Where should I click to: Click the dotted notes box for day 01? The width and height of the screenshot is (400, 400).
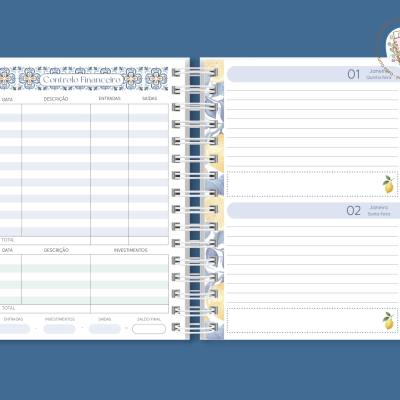312,184
